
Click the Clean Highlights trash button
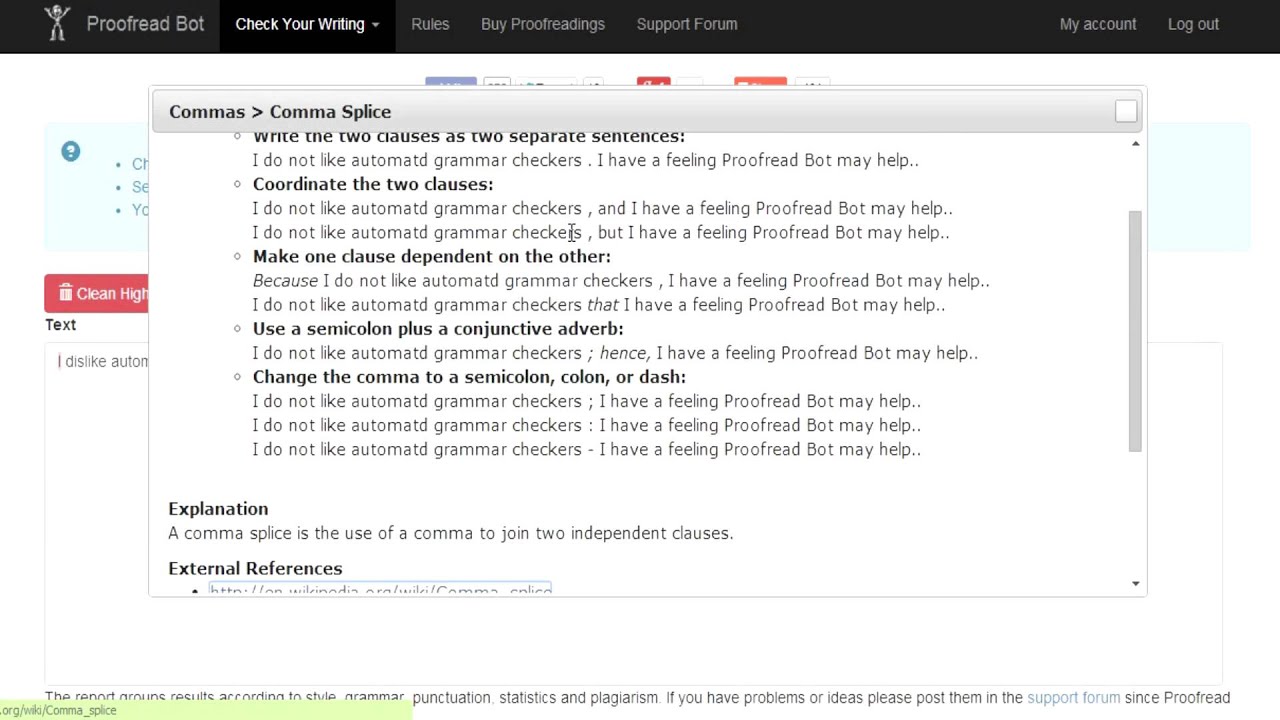click(x=98, y=293)
